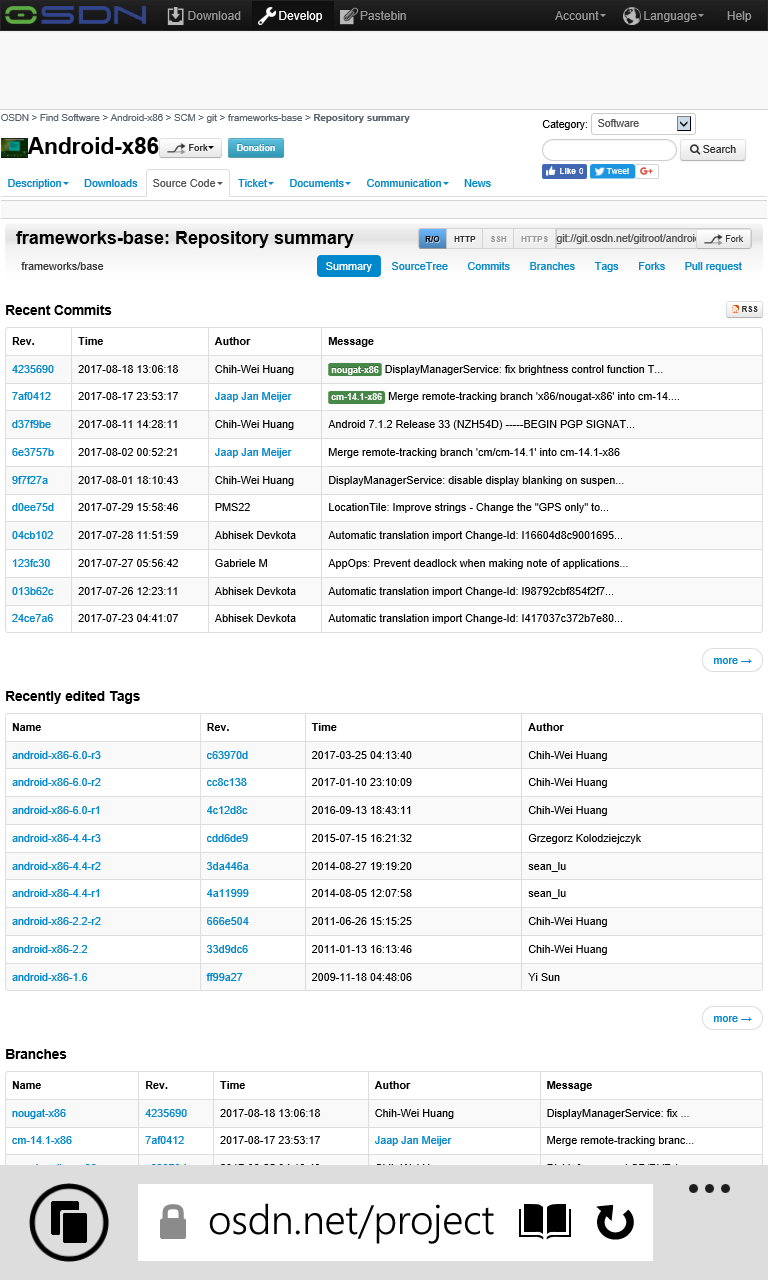Image resolution: width=768 pixels, height=1280 pixels.
Task: Switch to the Forks tab
Action: (x=652, y=266)
